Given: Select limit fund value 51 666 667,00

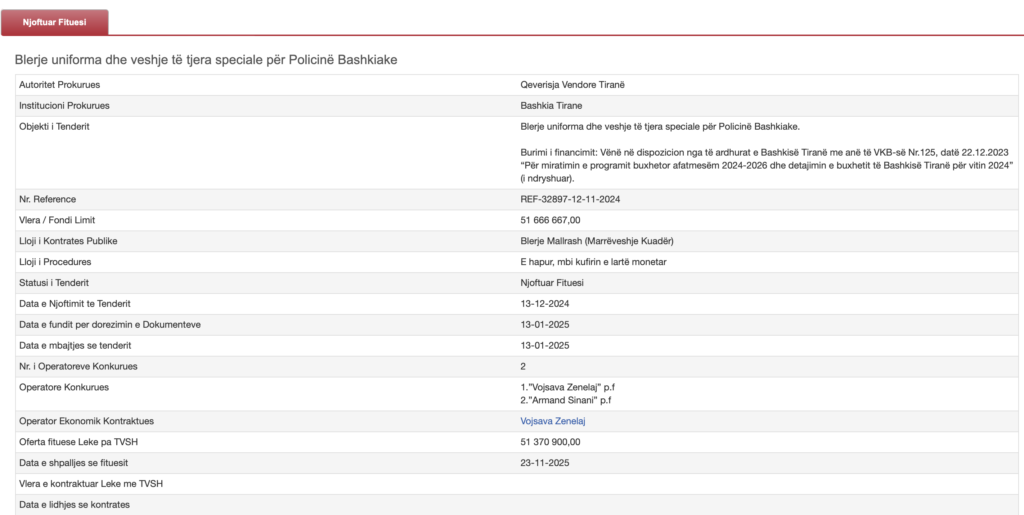Looking at the screenshot, I should 550,220.
